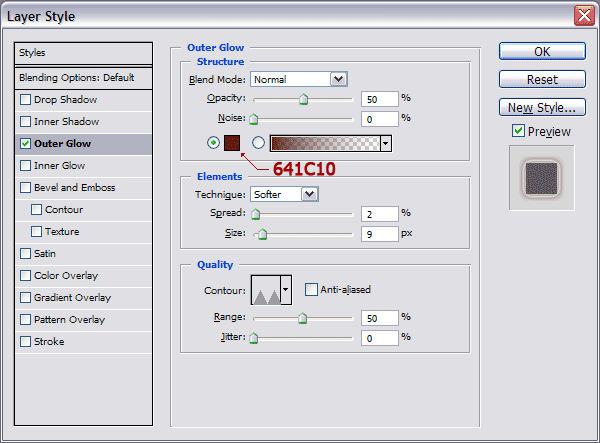Viewport: 600px width, 443px height.
Task: Click the layer style preview thumbnail
Action: (x=541, y=177)
